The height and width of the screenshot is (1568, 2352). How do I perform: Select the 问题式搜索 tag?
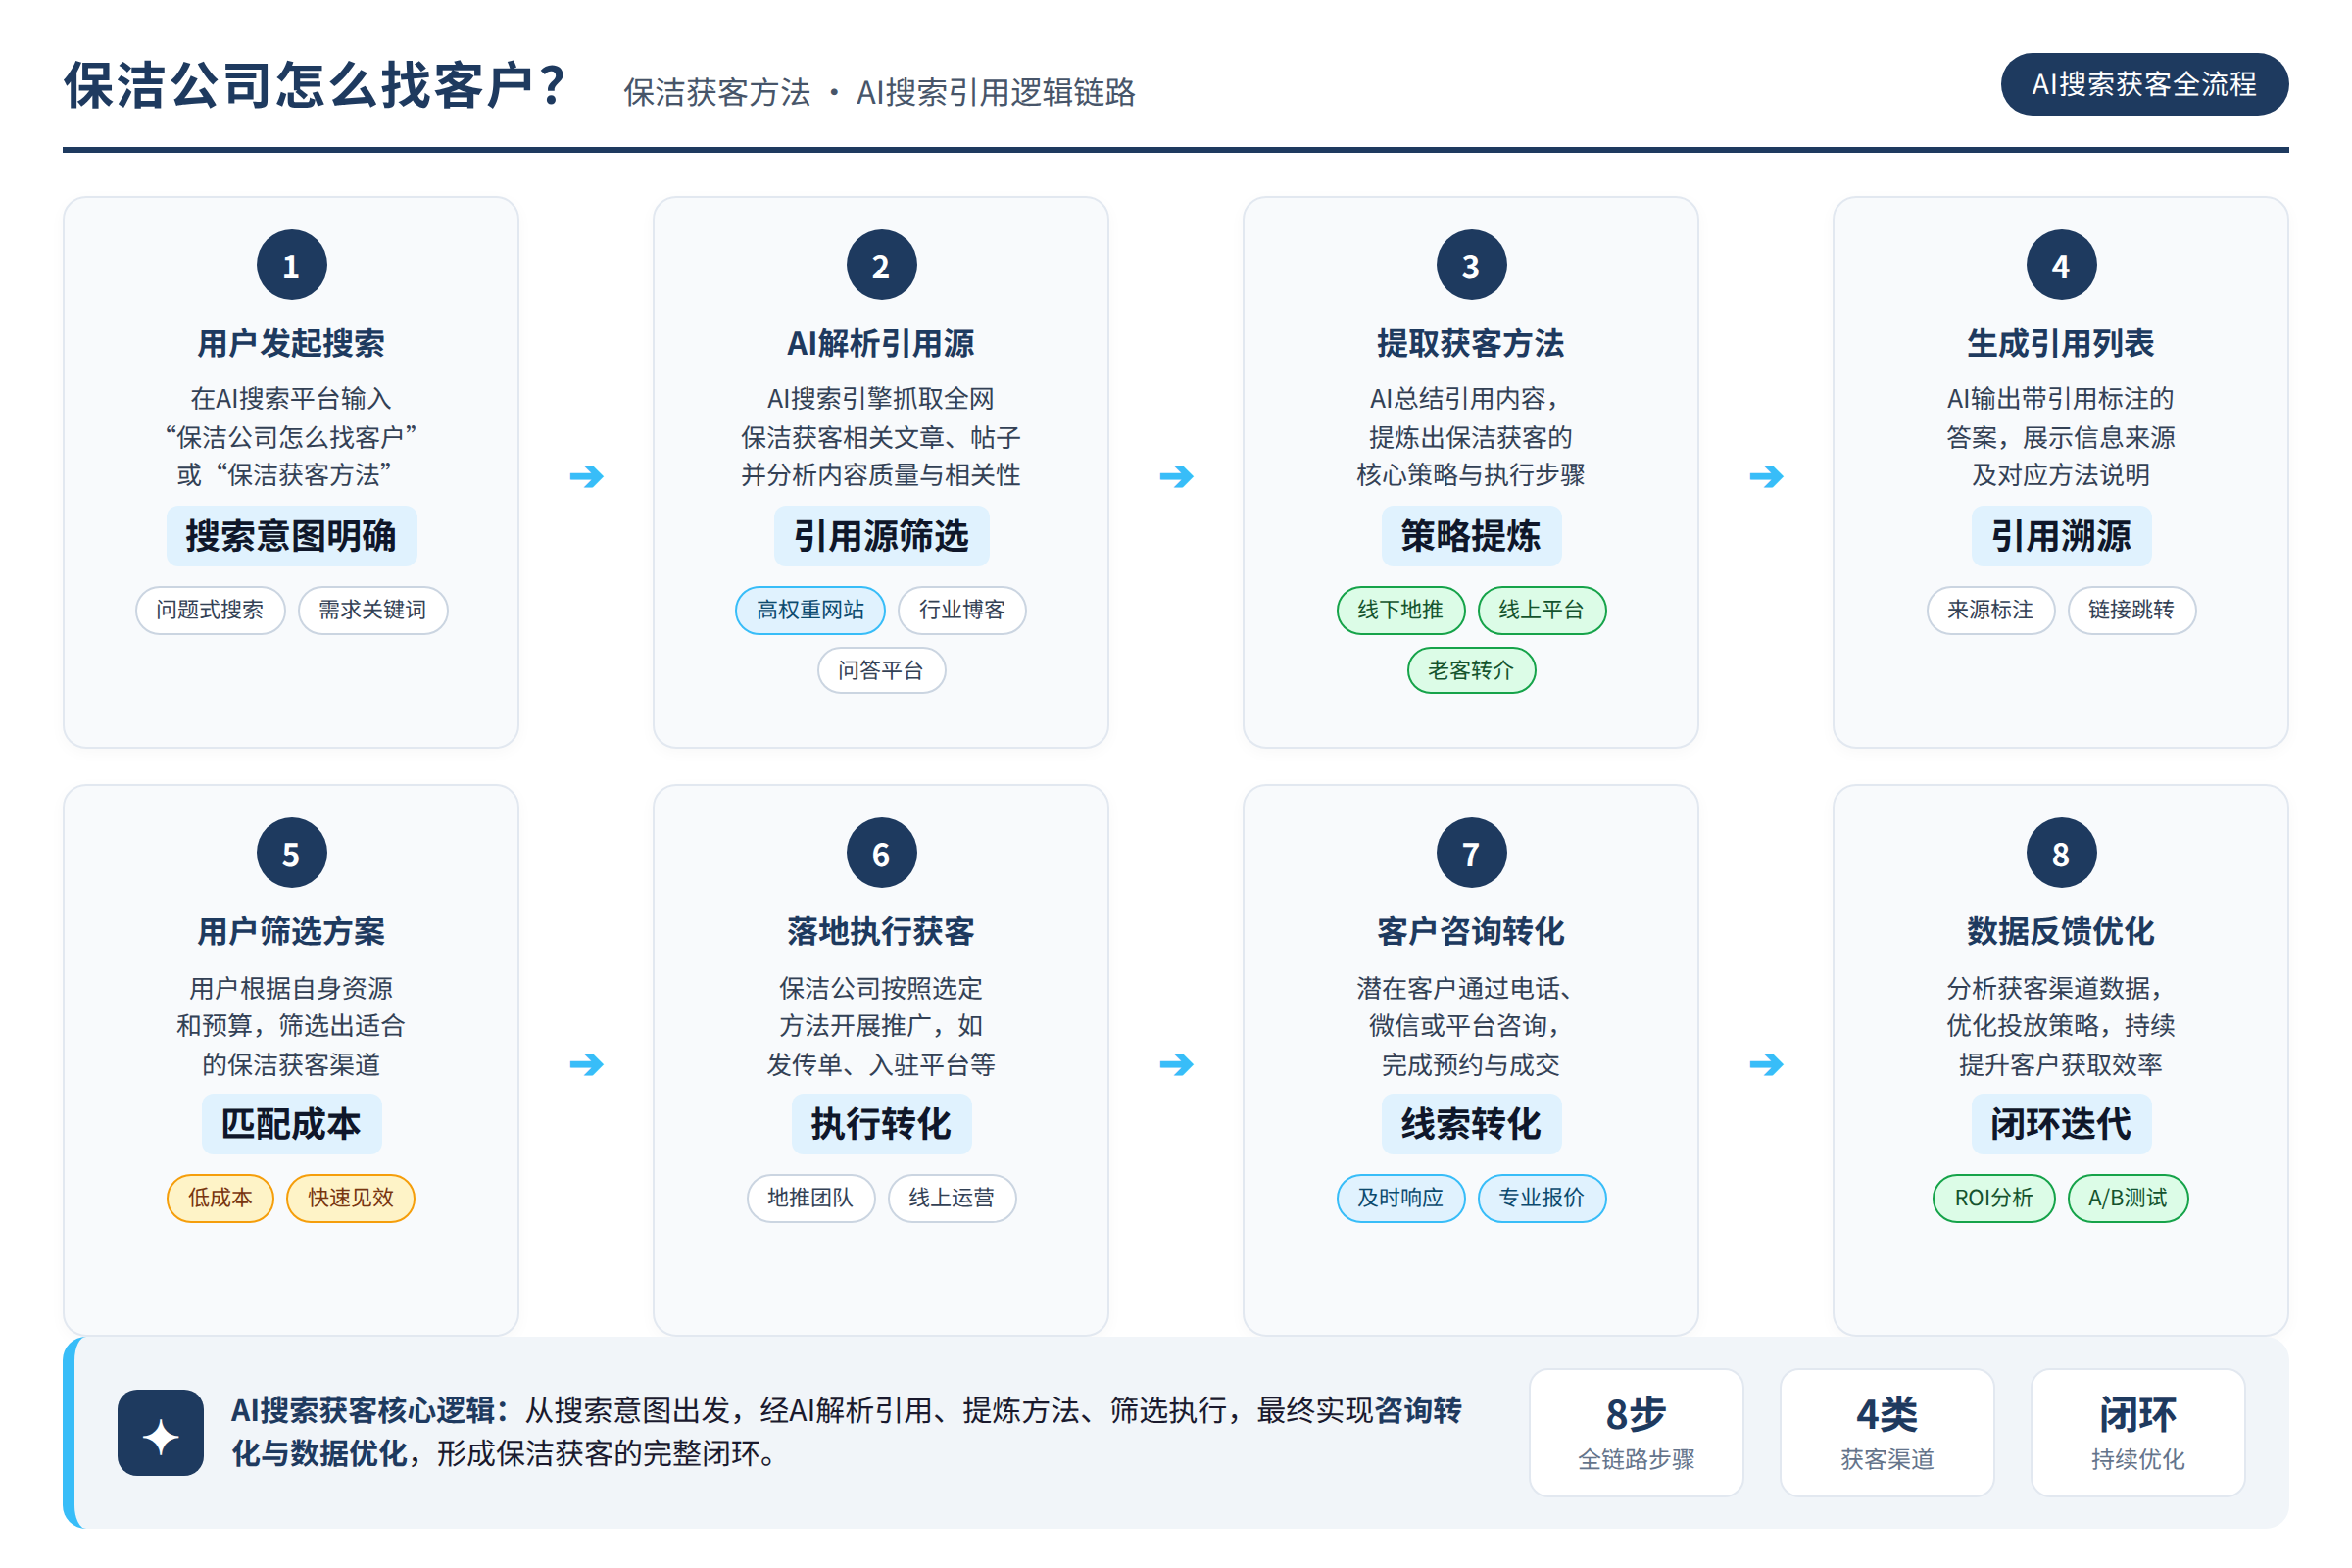point(210,610)
